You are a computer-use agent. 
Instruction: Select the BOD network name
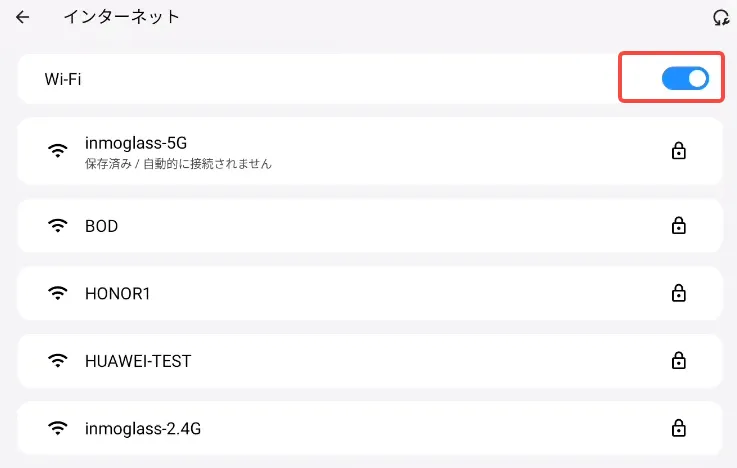tap(102, 226)
